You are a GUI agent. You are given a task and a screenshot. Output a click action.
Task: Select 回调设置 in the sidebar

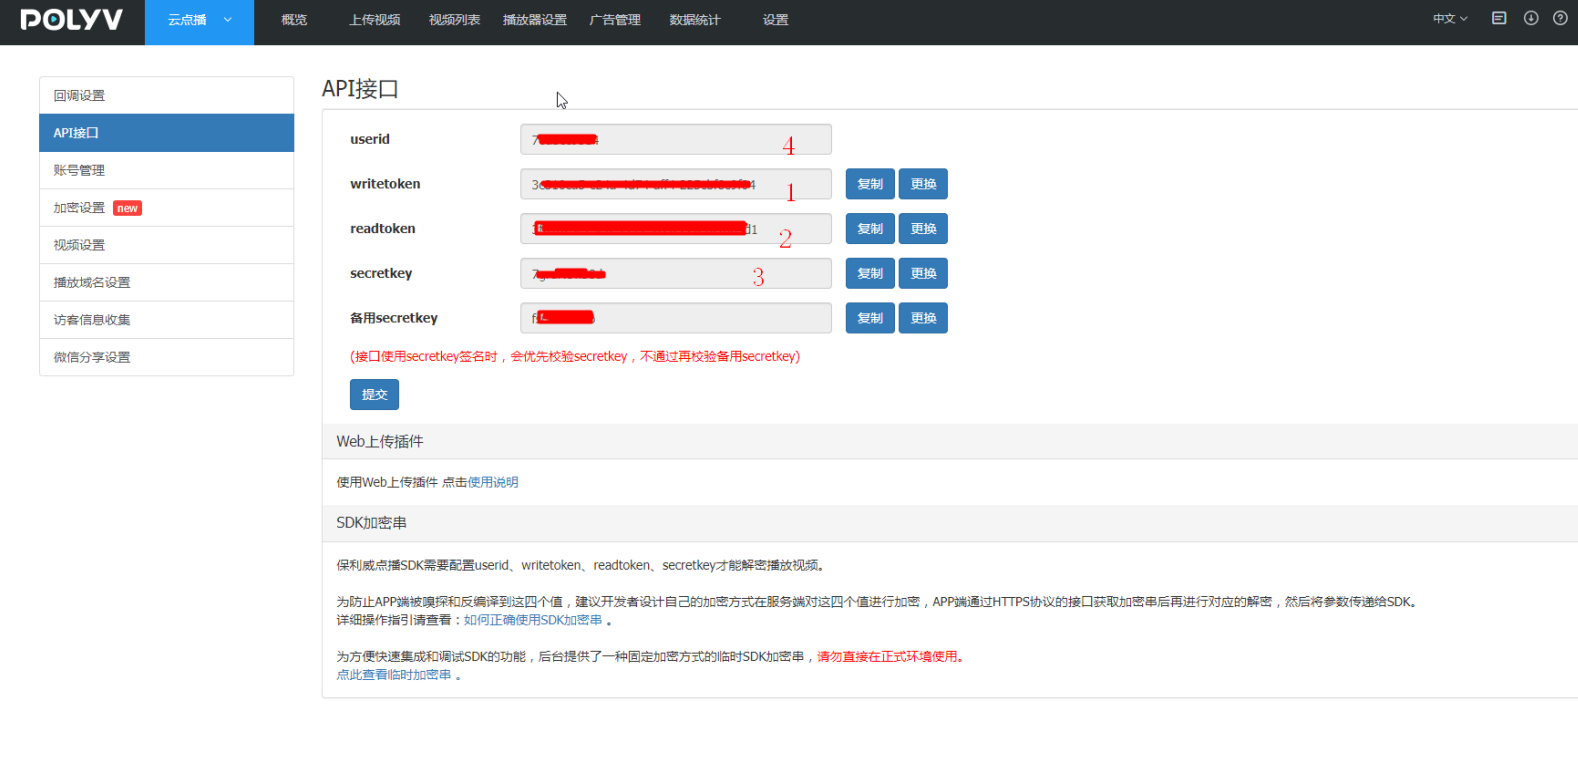pos(79,96)
